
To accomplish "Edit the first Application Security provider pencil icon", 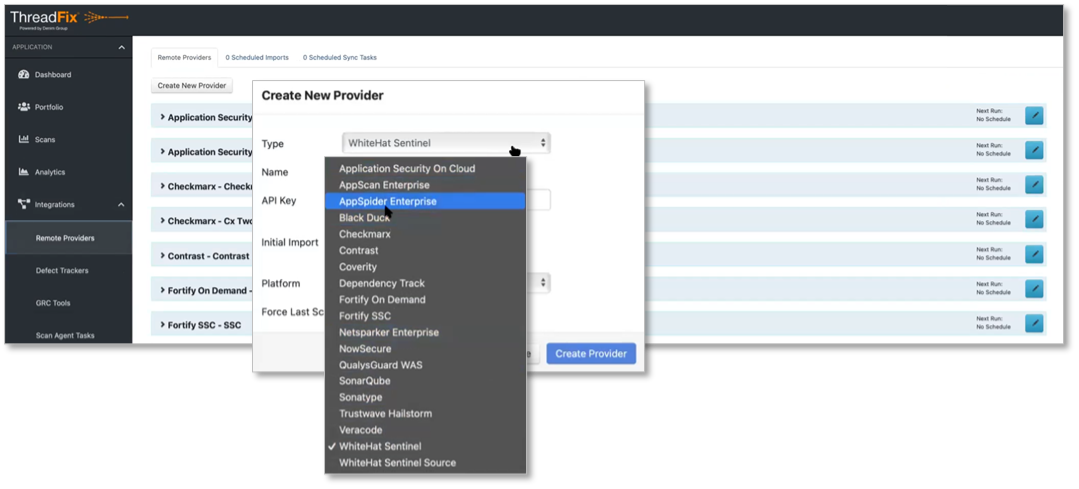I will click(x=1034, y=116).
